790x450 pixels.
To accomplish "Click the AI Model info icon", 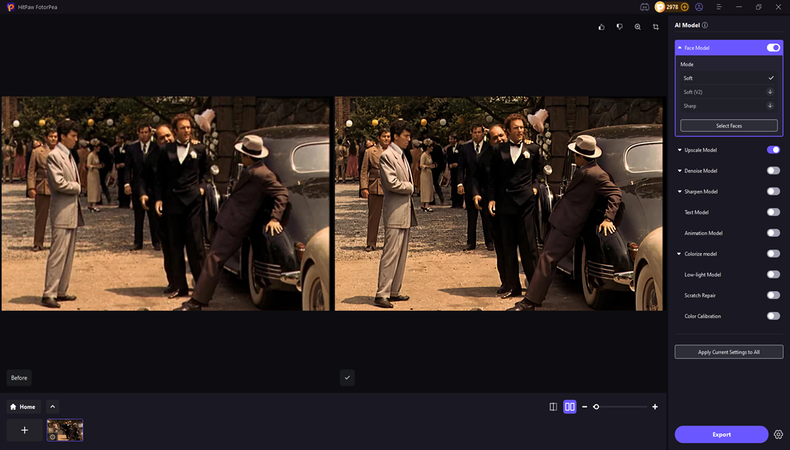I will tap(705, 25).
